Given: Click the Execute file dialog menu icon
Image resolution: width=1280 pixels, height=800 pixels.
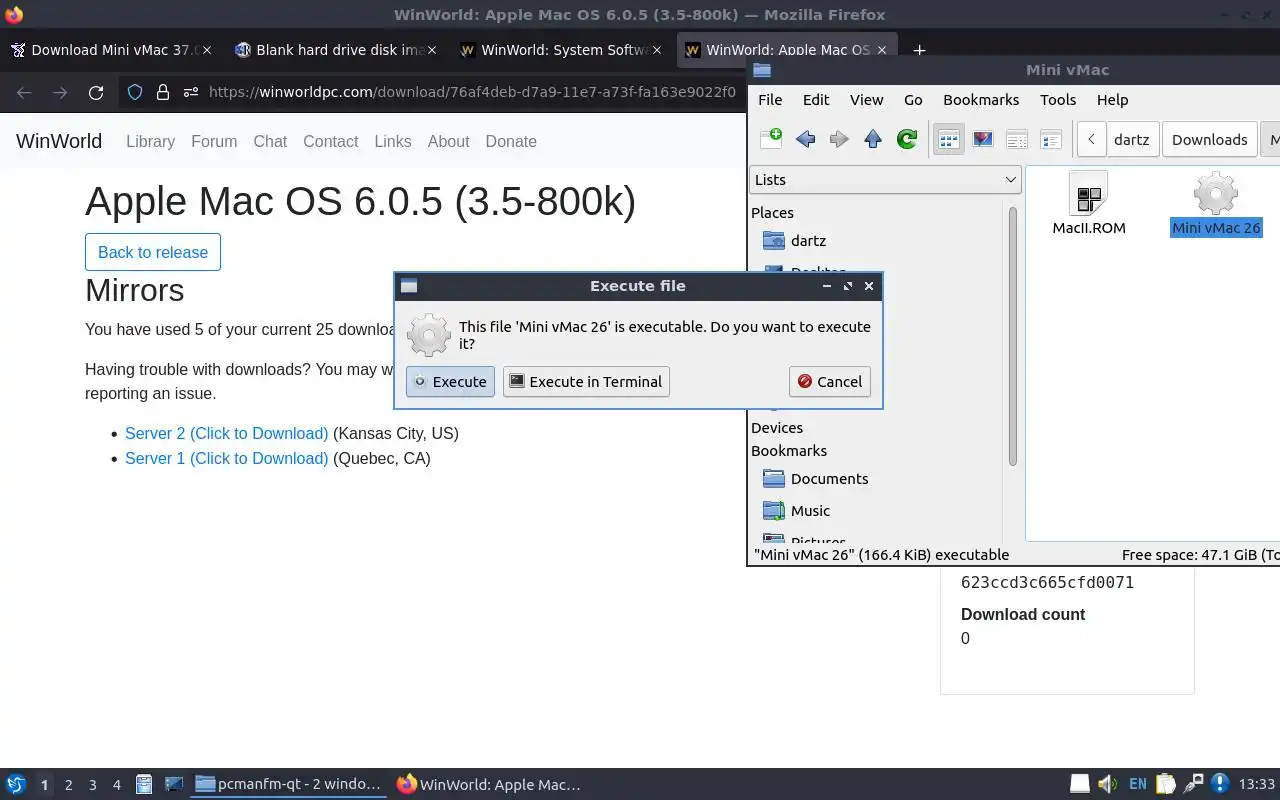Looking at the screenshot, I should [x=408, y=286].
